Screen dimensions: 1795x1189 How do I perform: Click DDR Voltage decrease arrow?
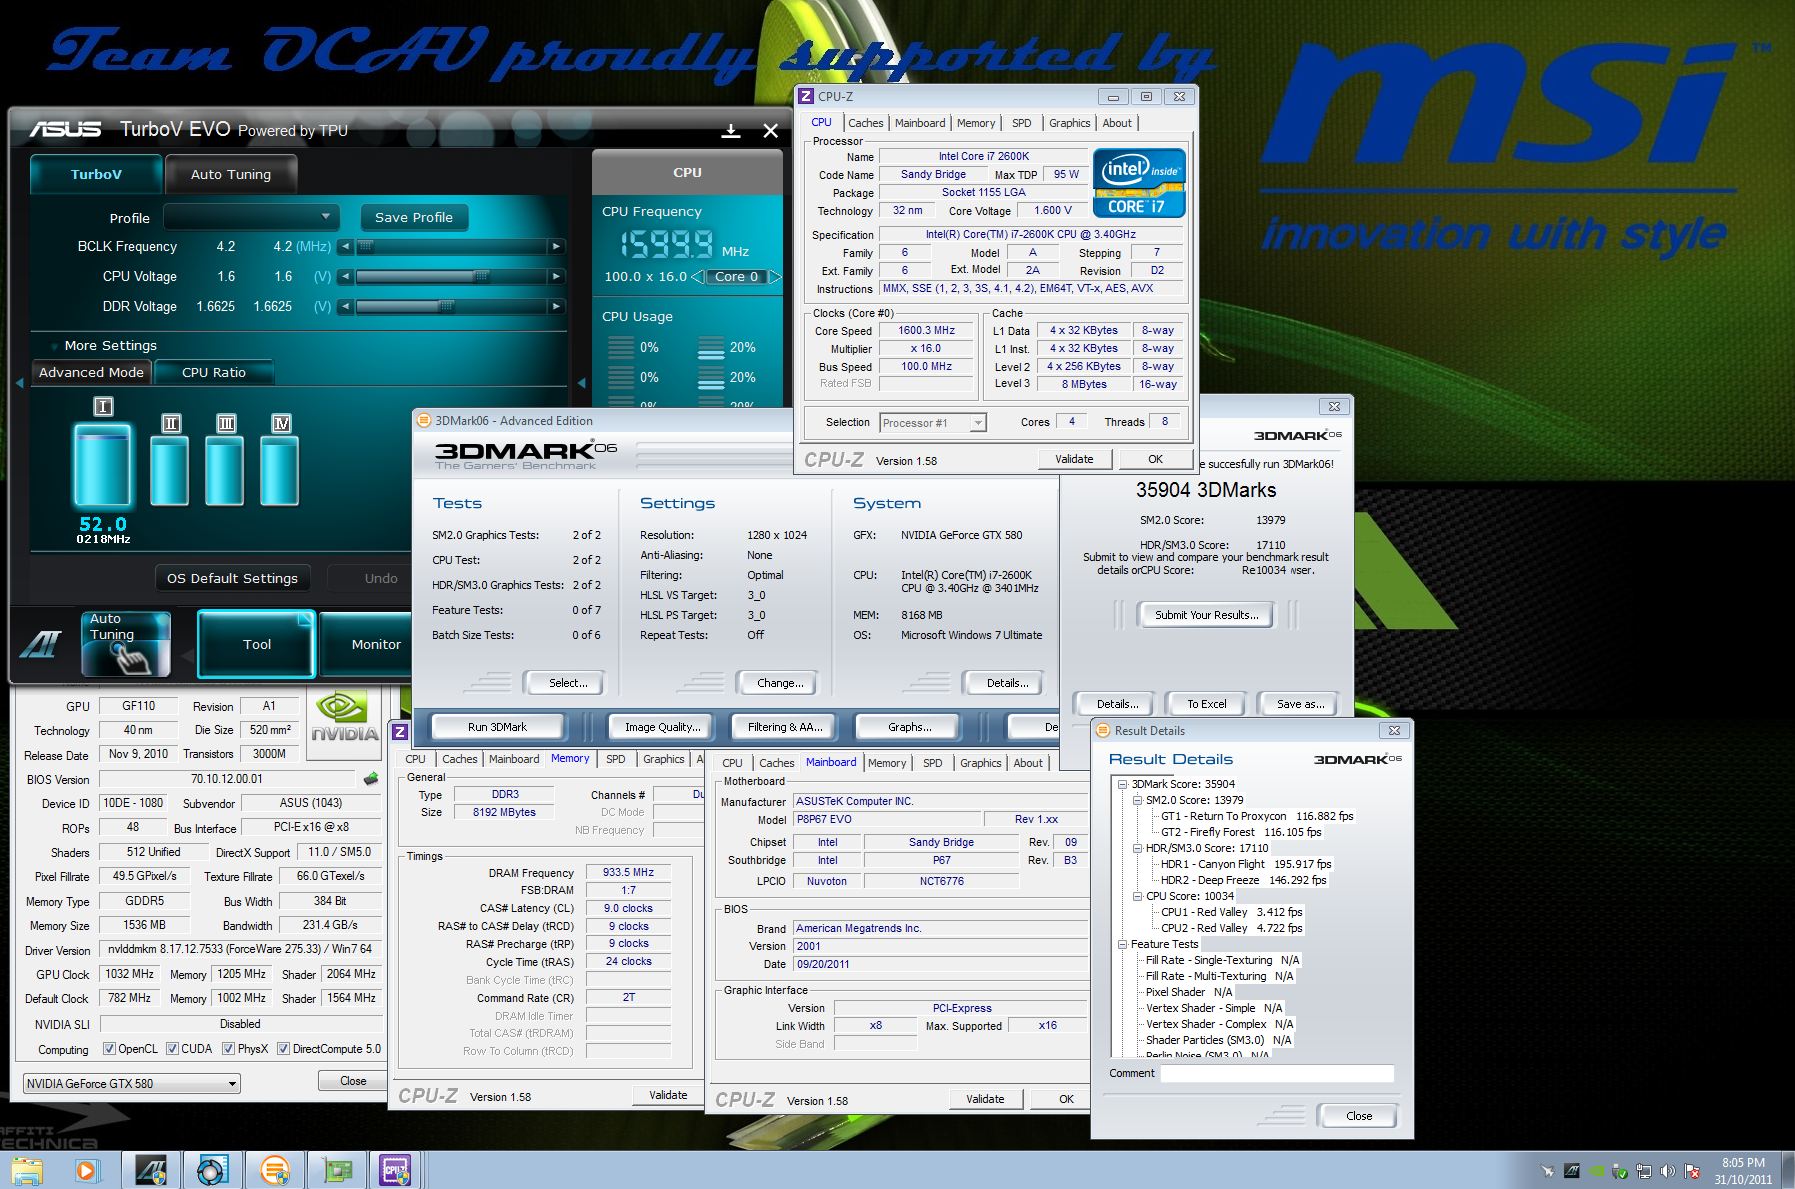coord(346,307)
